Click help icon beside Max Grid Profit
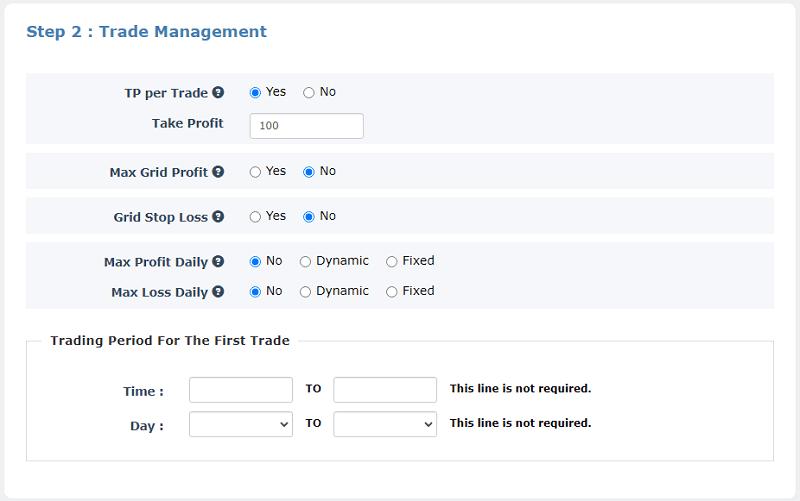Viewport: 800px width, 501px height. (x=219, y=172)
